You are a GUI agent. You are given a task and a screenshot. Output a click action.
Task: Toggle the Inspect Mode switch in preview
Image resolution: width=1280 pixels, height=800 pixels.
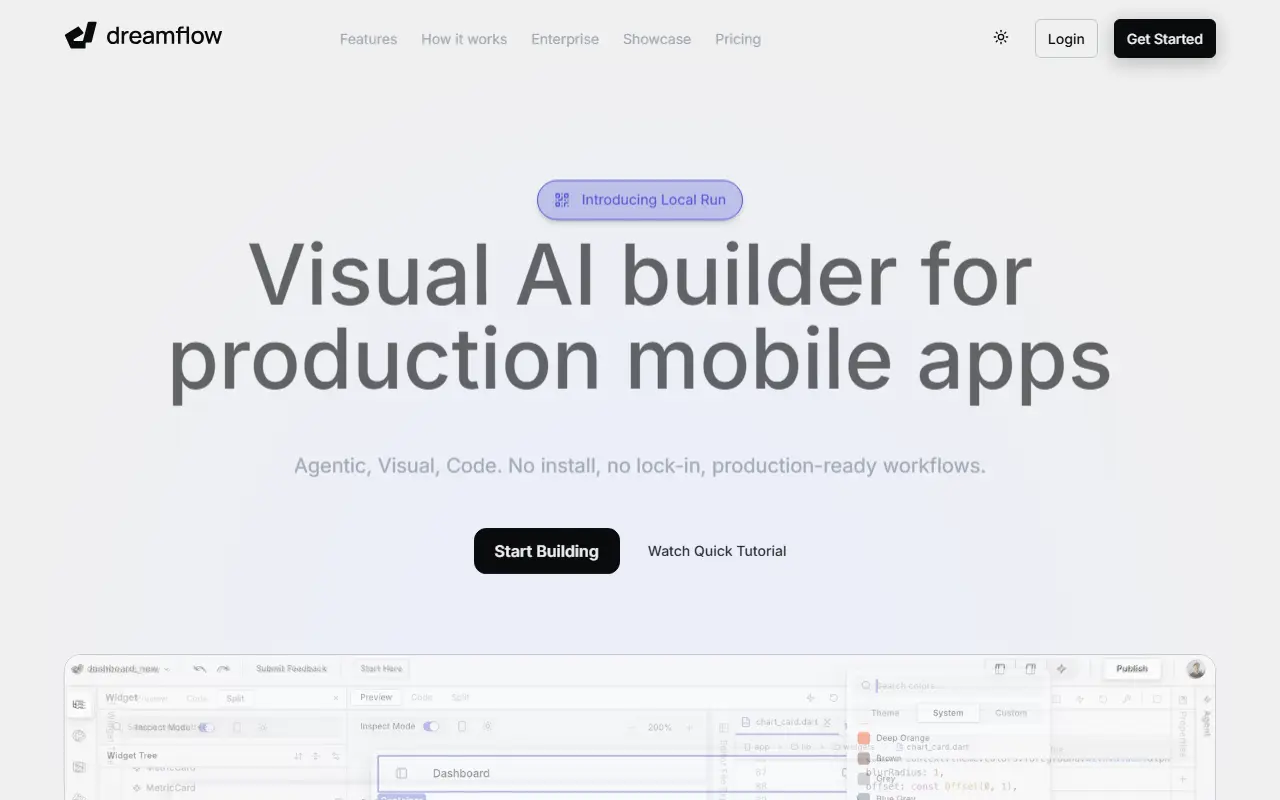431,726
